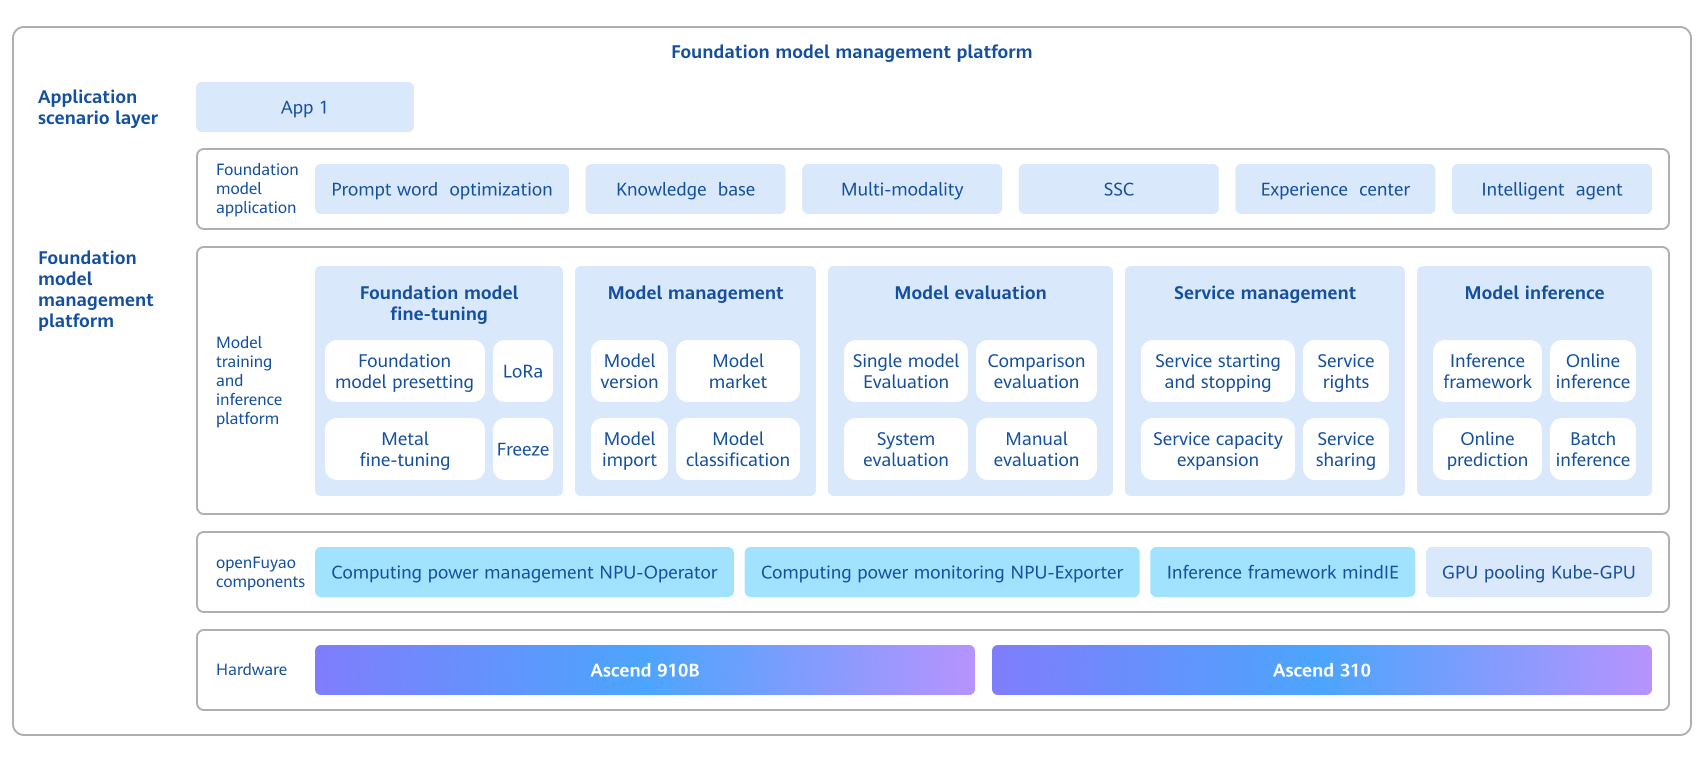
Task: Open the Experience center block
Action: (1334, 189)
